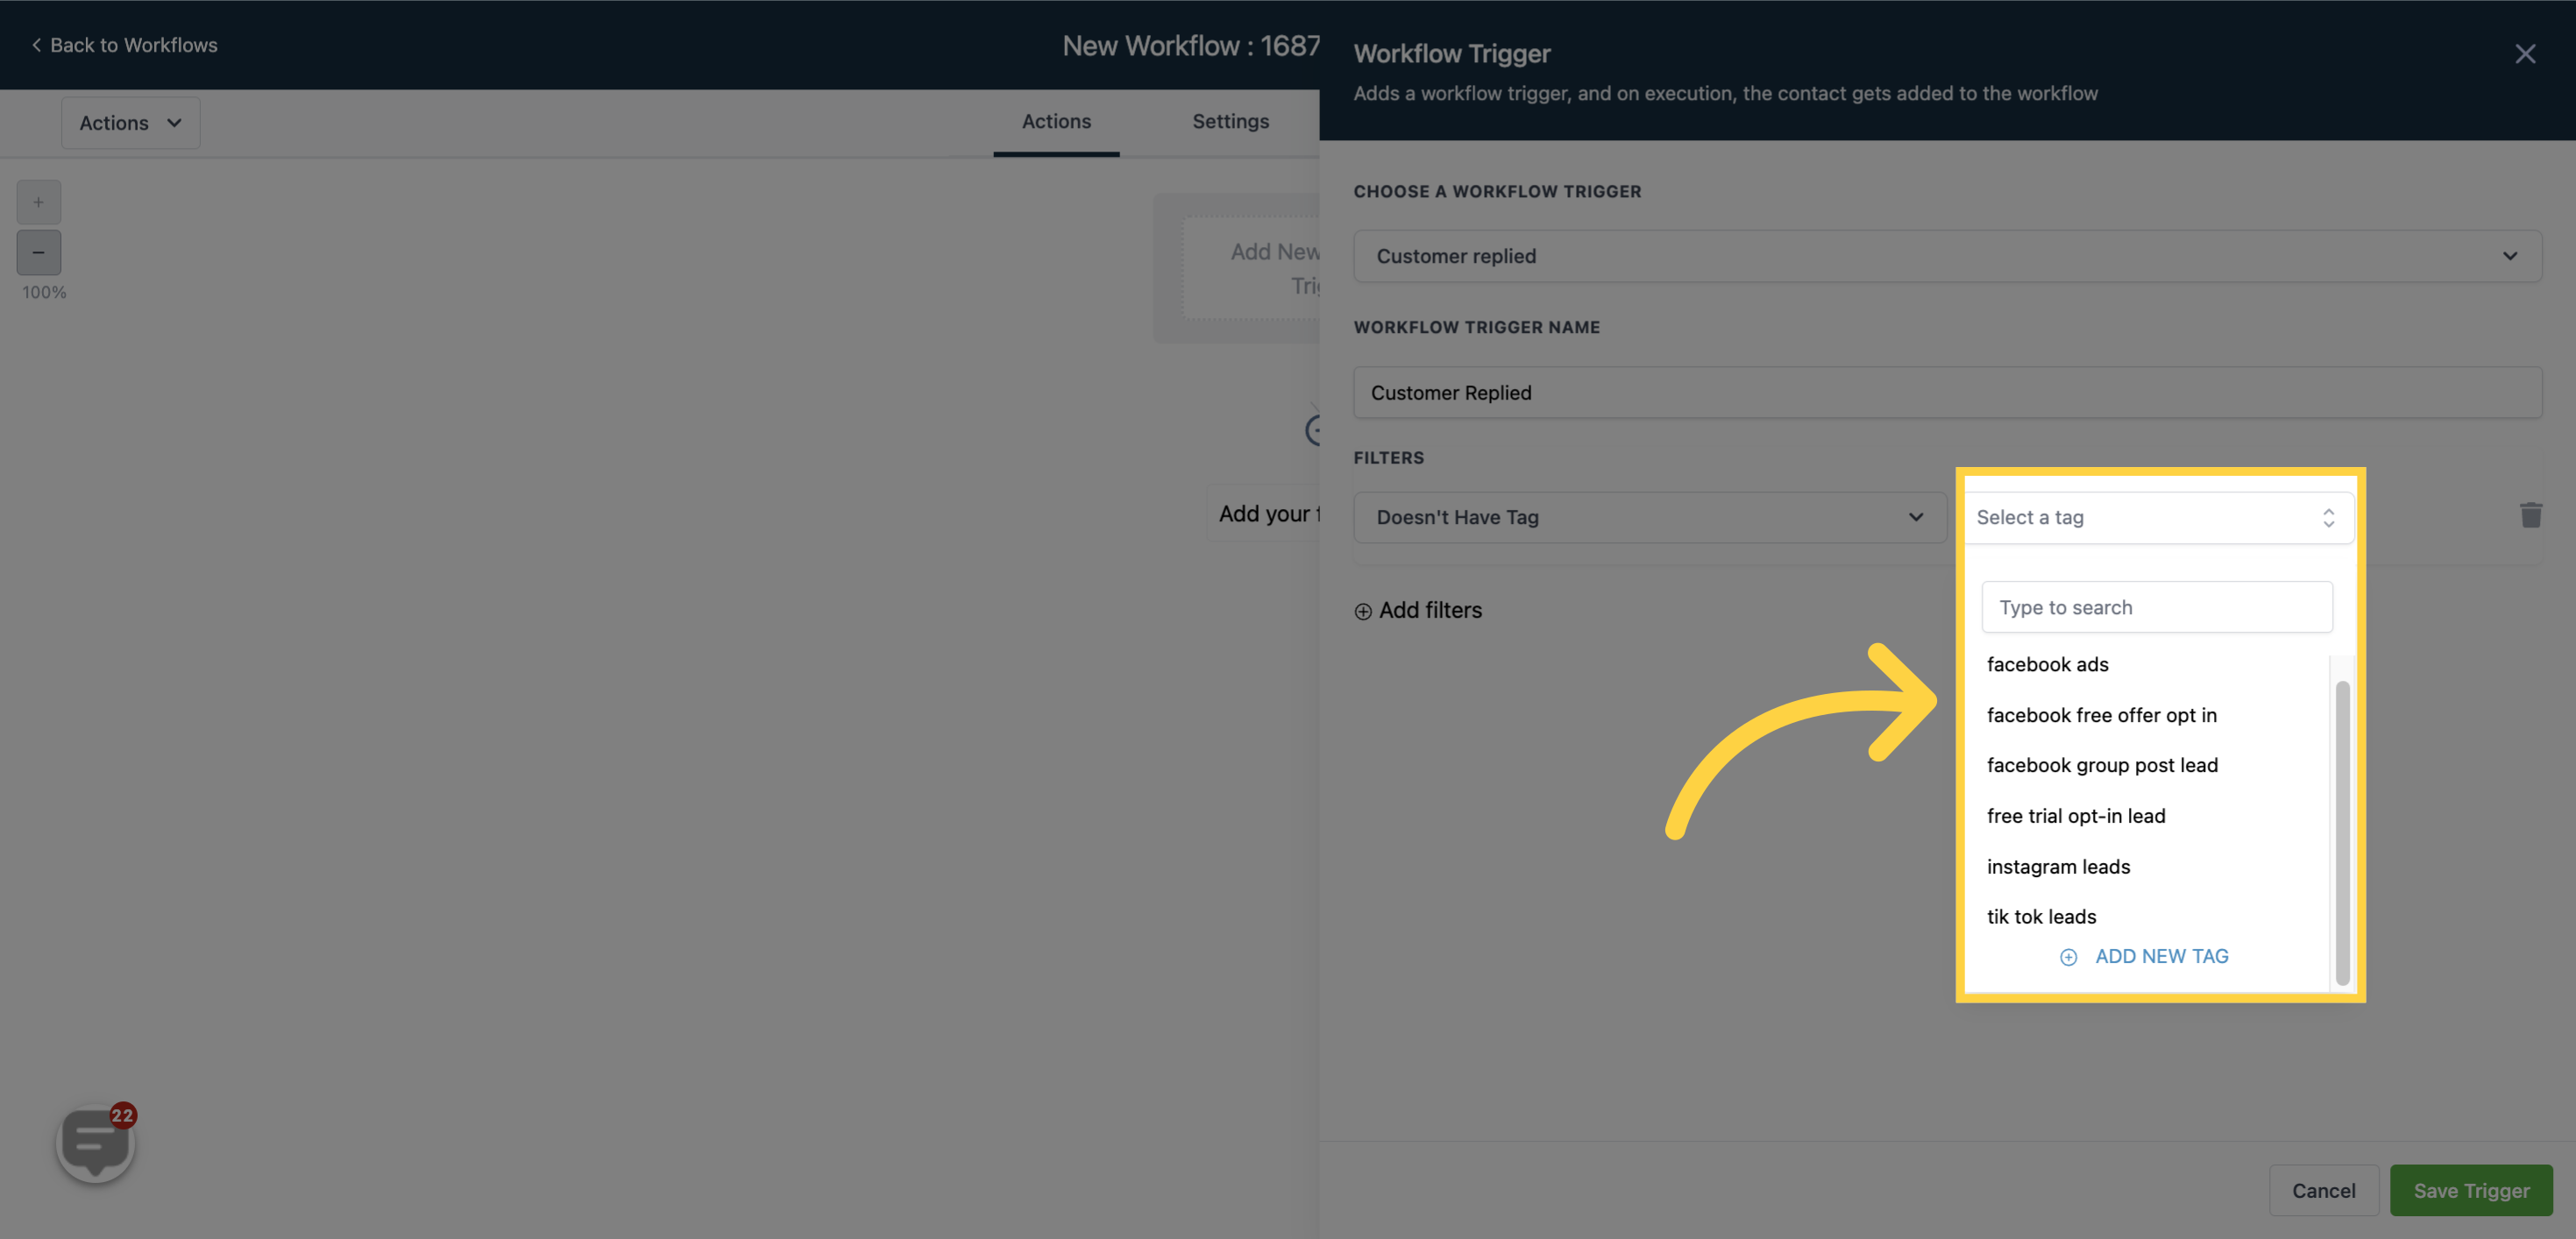Click Cancel button

point(2323,1190)
